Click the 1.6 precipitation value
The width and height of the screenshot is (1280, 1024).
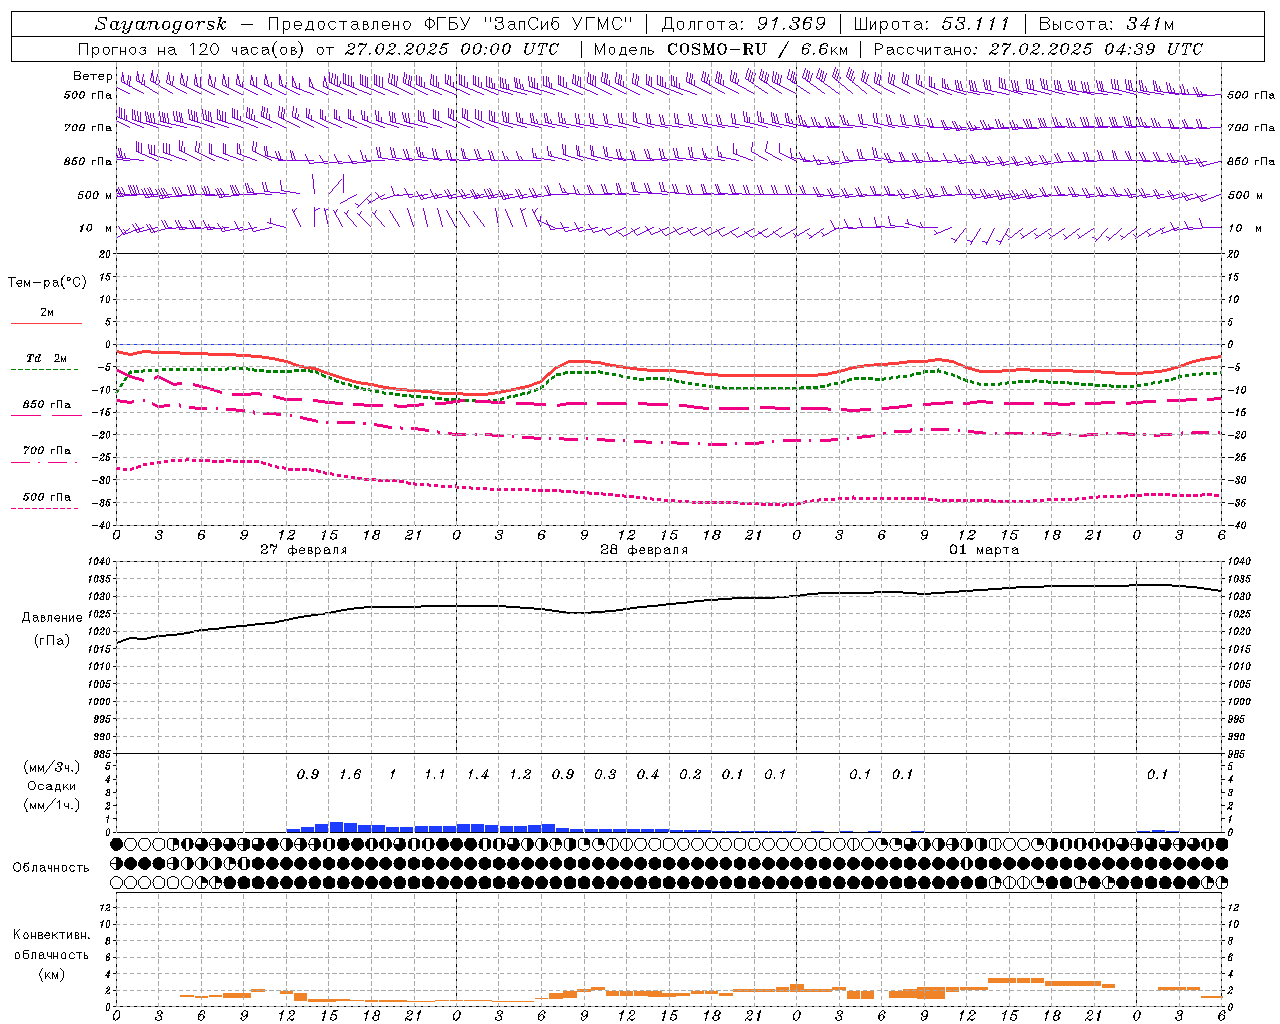(x=350, y=774)
